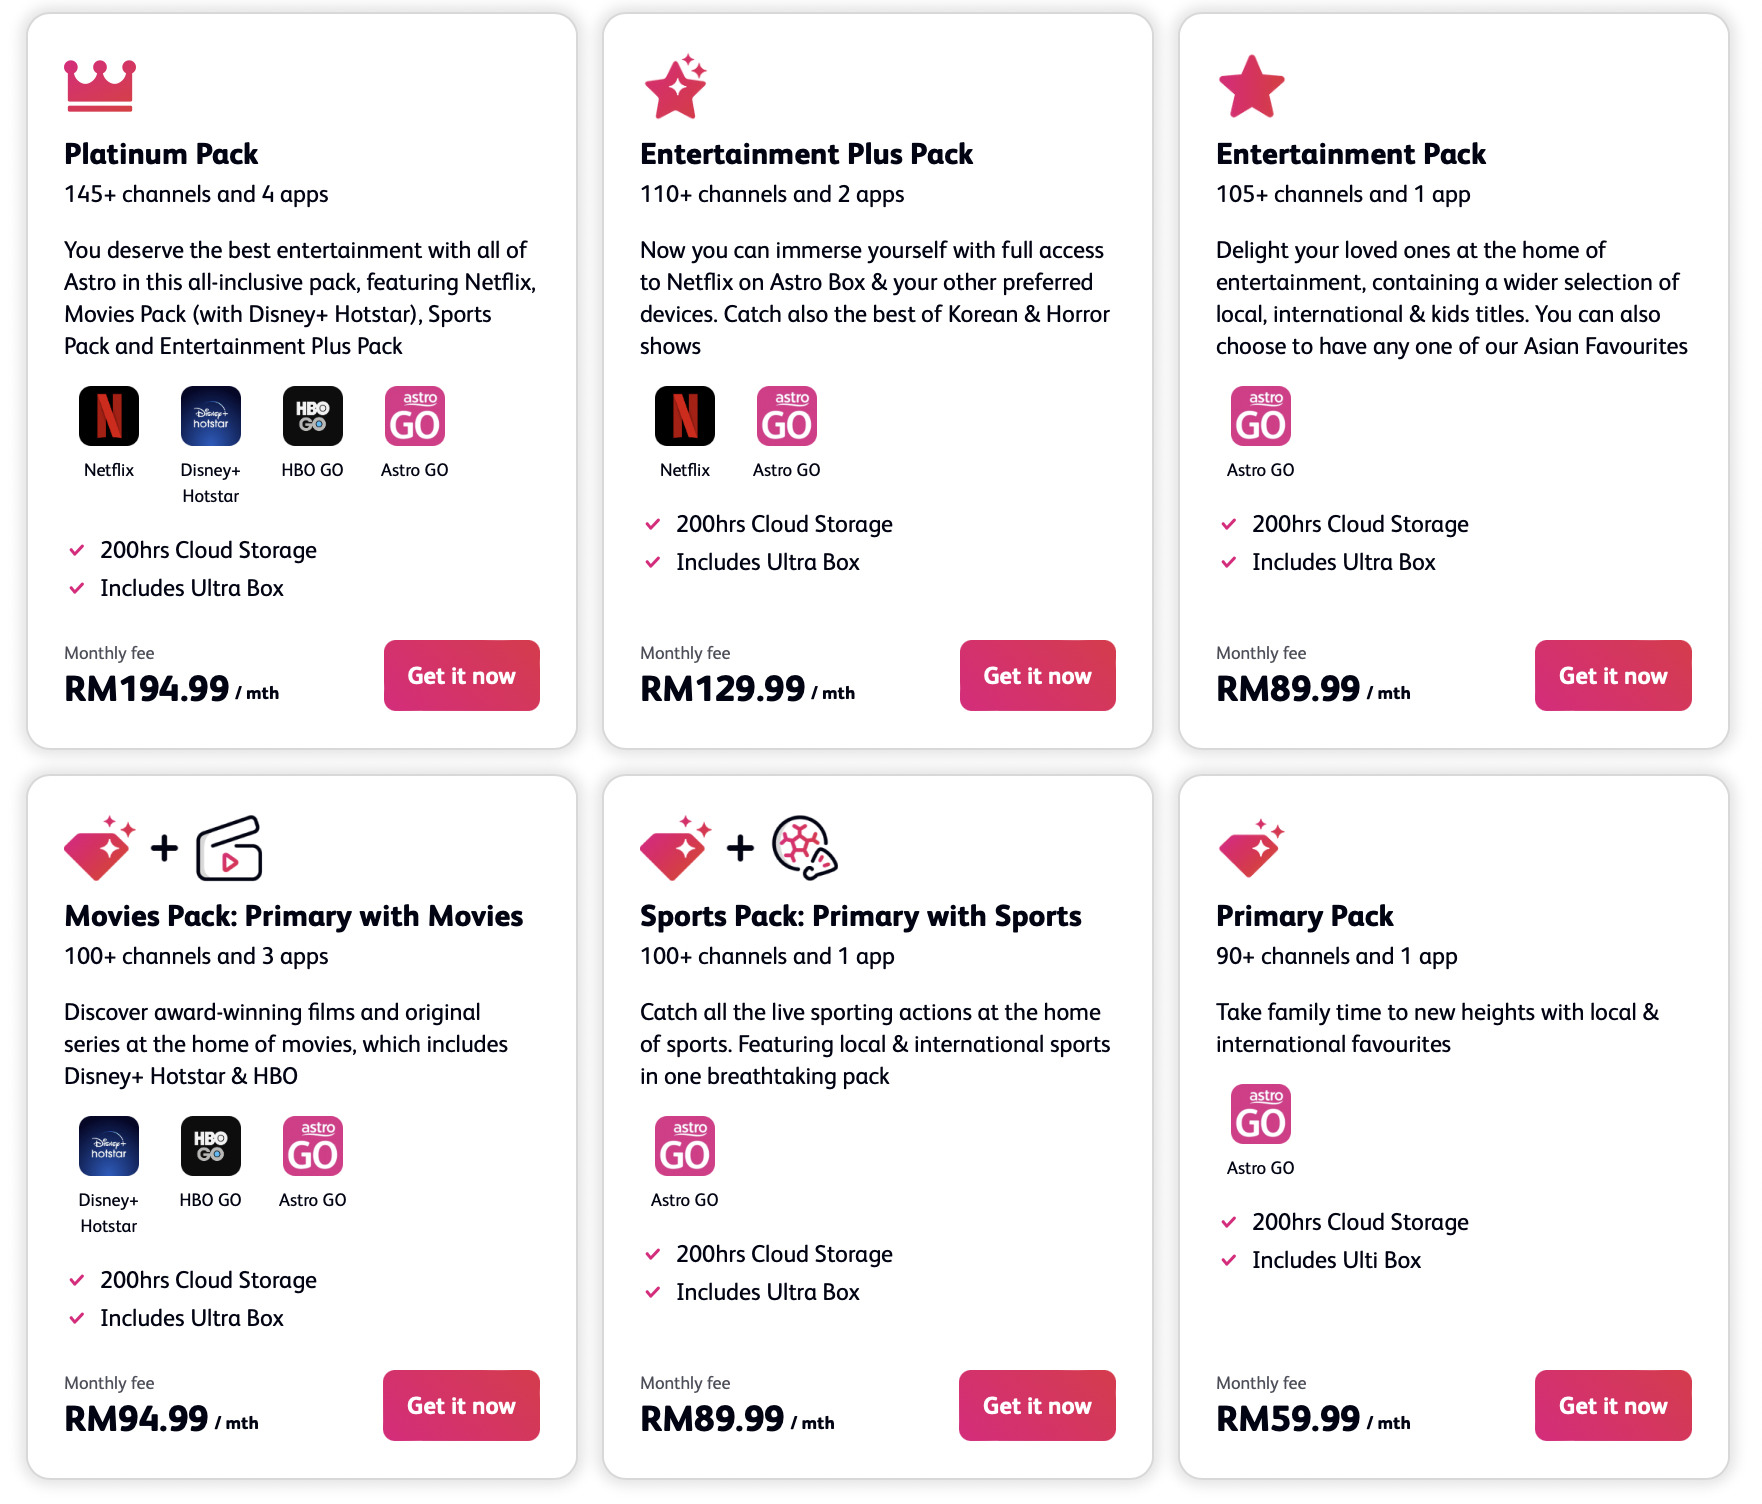
Task: Click Astro GO icon in Entertainment Pack
Action: pos(1260,416)
